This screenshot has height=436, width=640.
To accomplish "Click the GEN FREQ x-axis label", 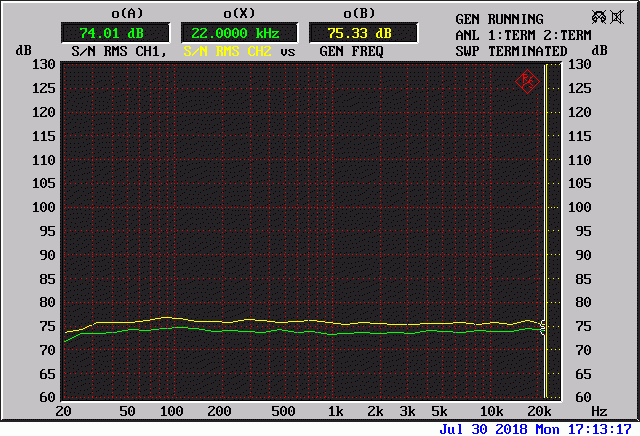I will (353, 51).
